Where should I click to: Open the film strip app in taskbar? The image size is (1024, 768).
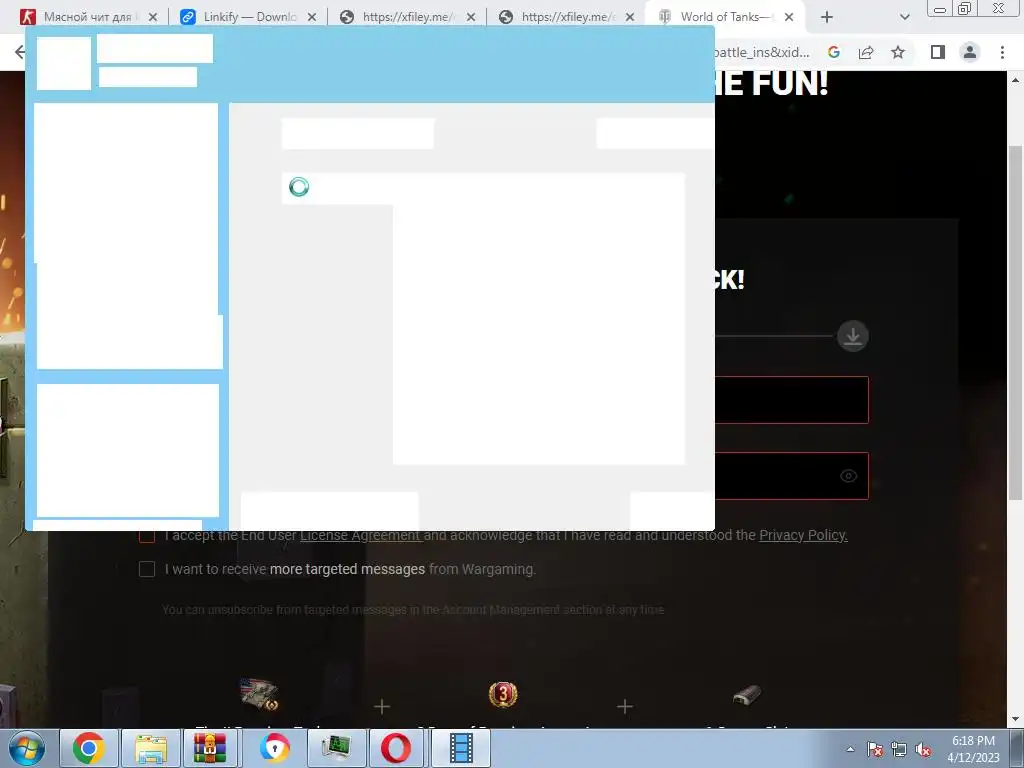[461, 748]
